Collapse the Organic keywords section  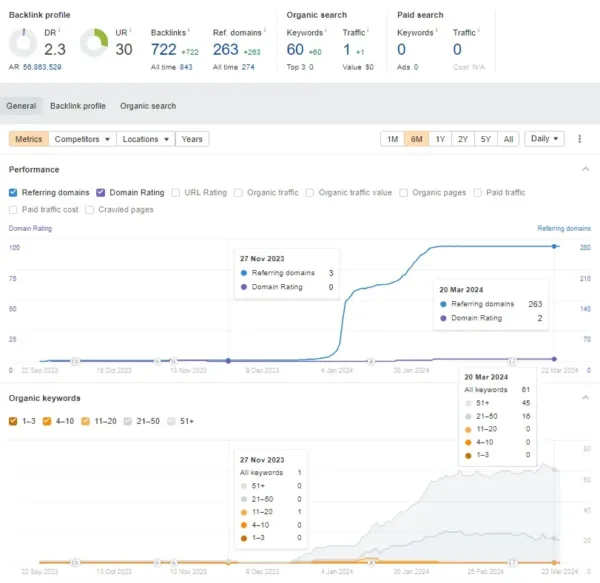(x=585, y=398)
